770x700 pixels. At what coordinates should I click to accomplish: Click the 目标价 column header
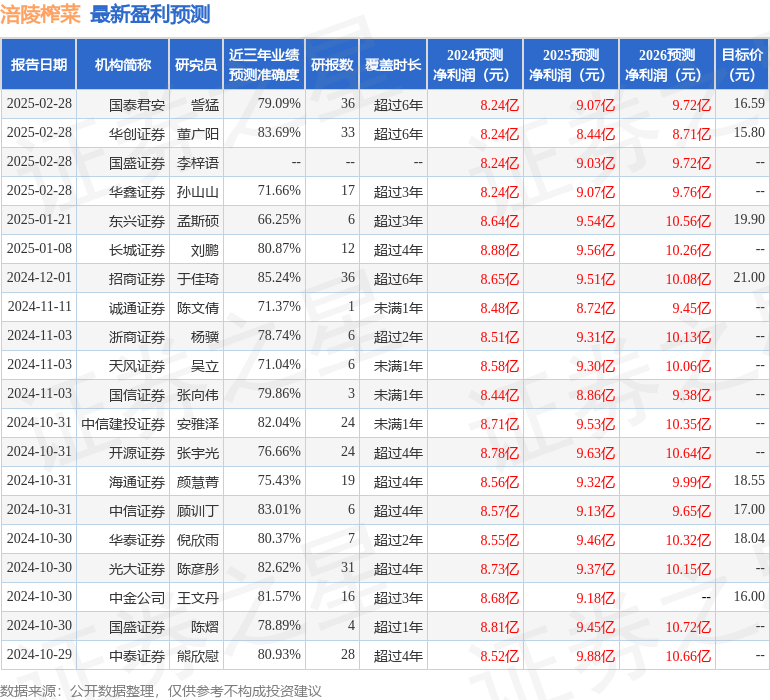point(742,65)
